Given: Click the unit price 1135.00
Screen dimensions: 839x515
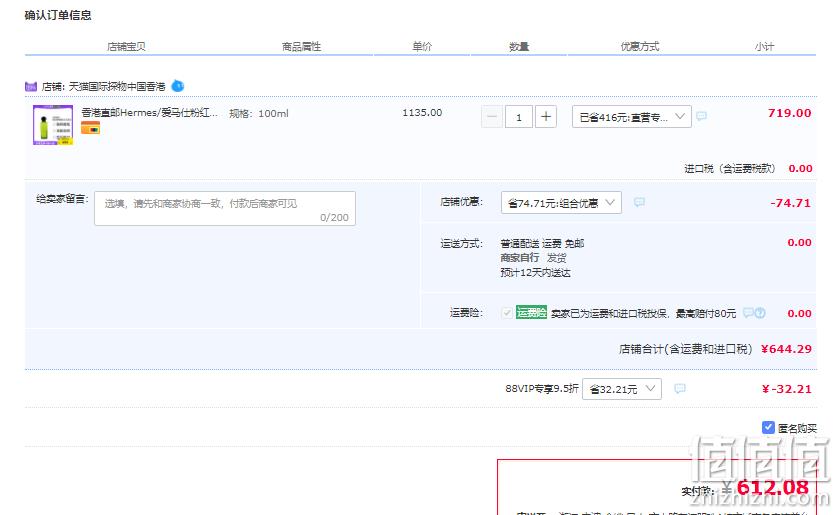Looking at the screenshot, I should point(422,112).
